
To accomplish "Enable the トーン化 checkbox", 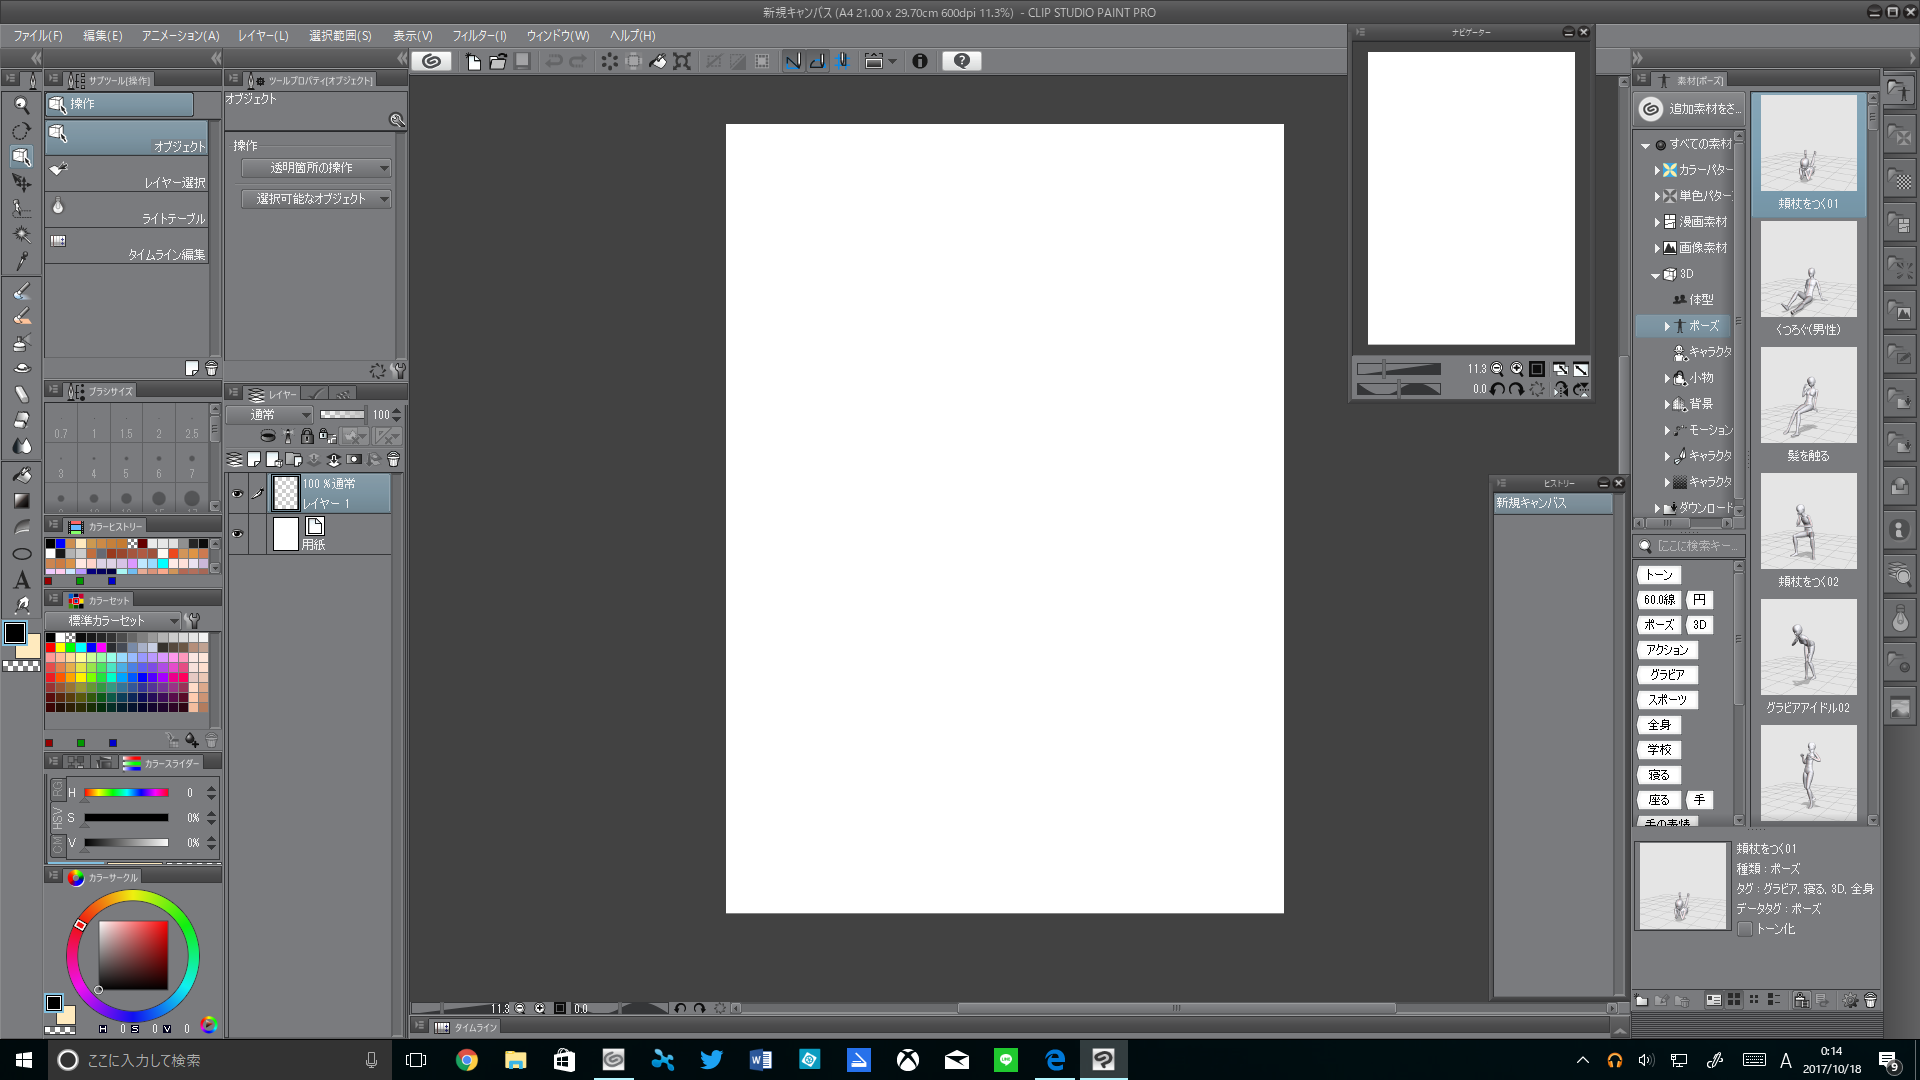I will [1745, 929].
